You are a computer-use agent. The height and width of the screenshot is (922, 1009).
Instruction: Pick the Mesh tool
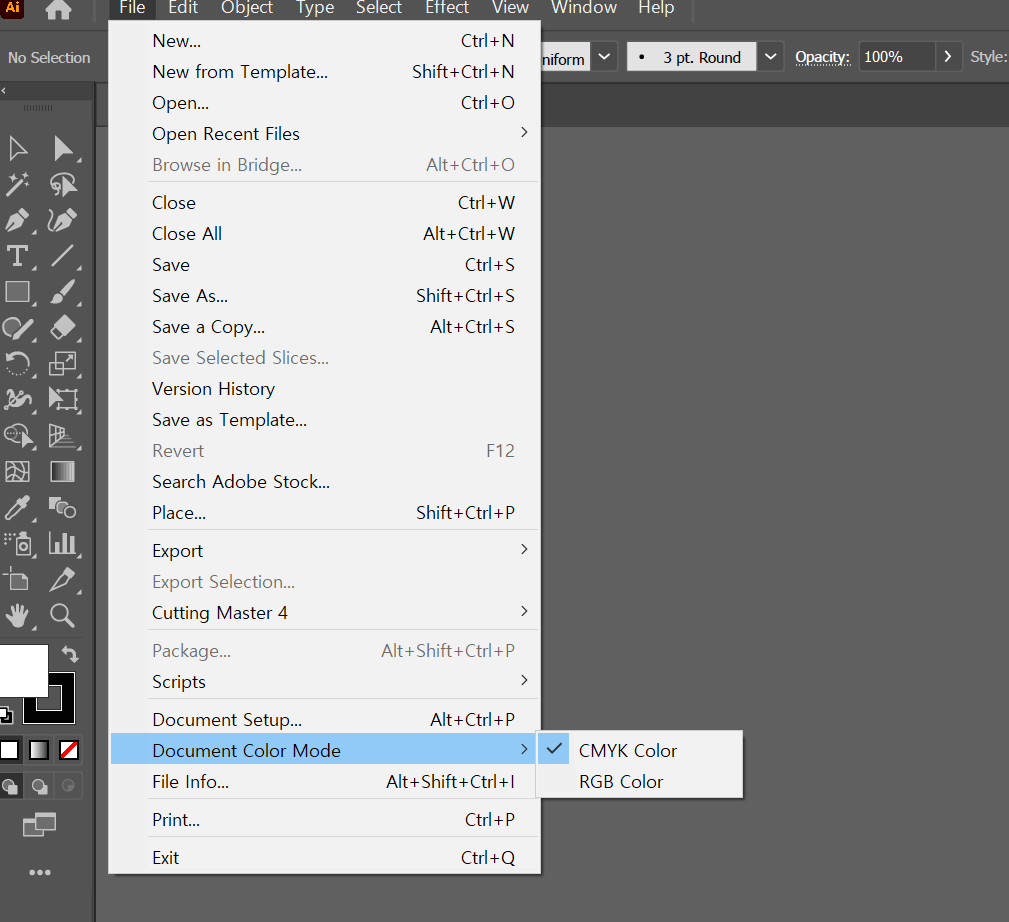(x=18, y=472)
